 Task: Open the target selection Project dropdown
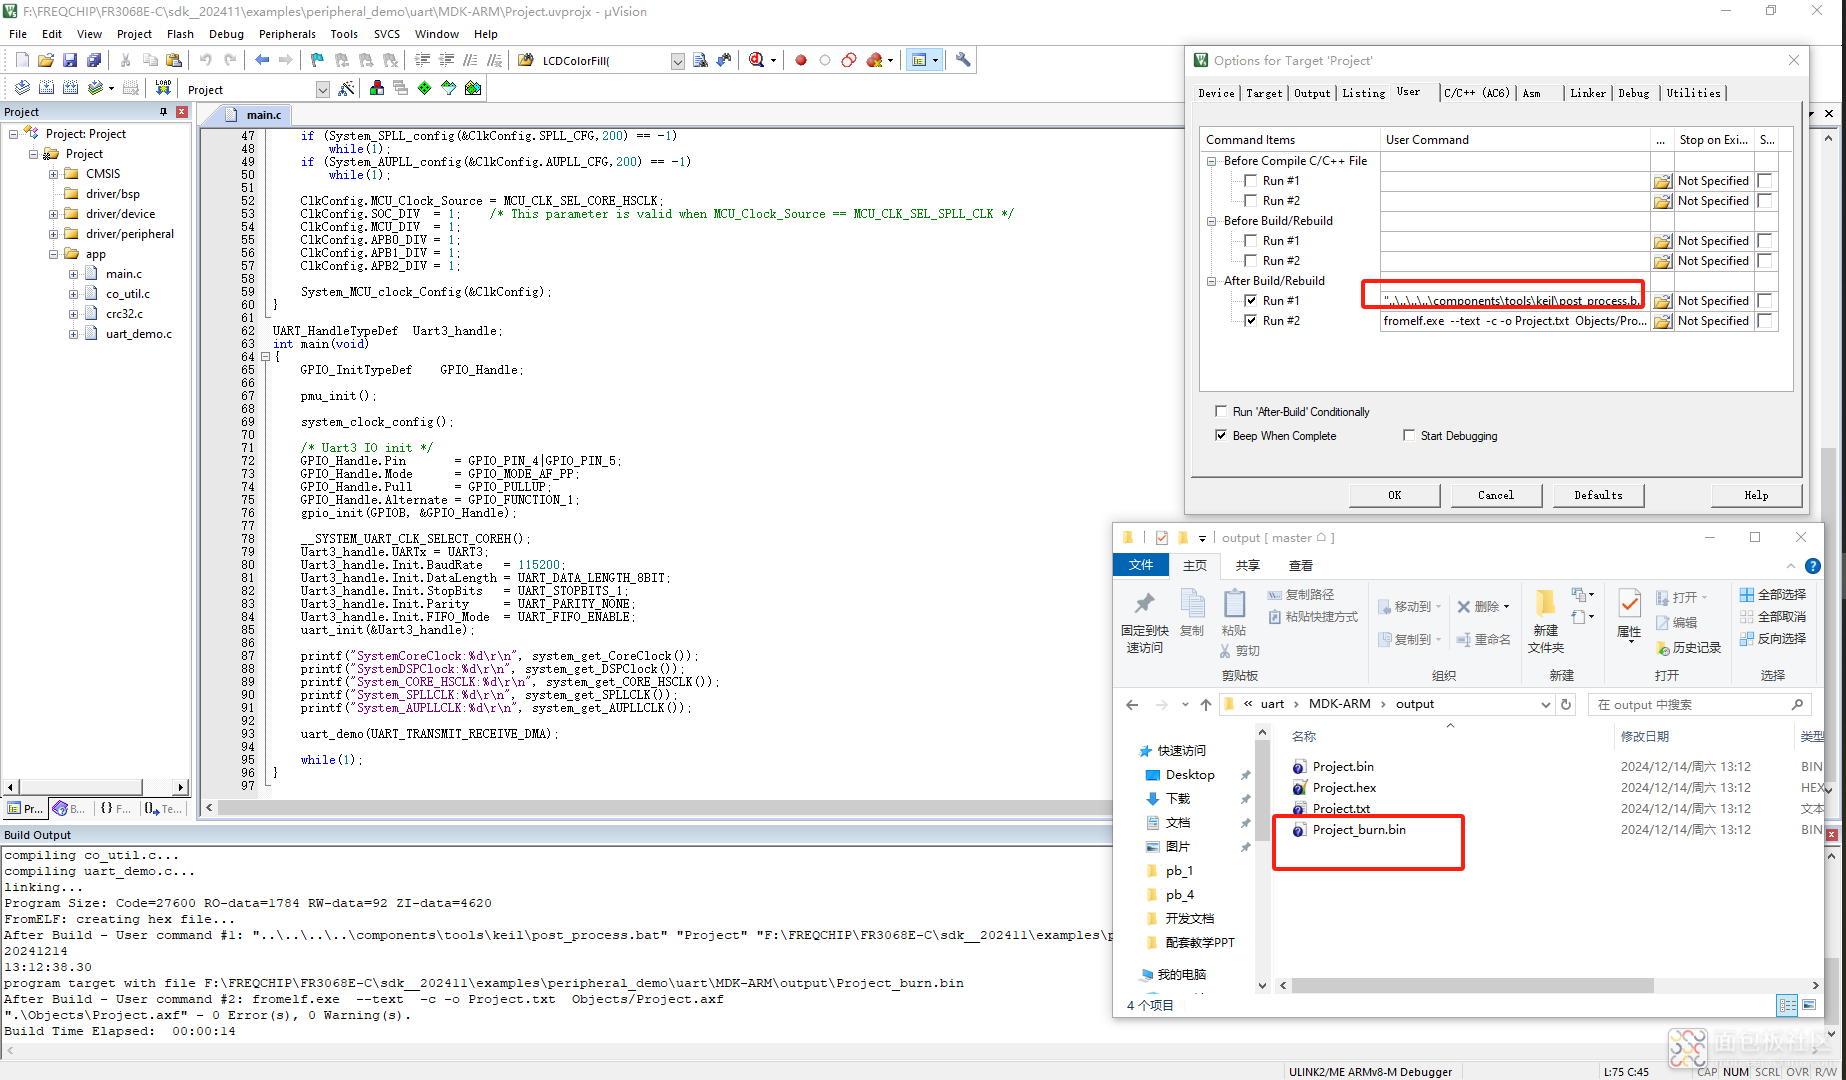click(322, 89)
